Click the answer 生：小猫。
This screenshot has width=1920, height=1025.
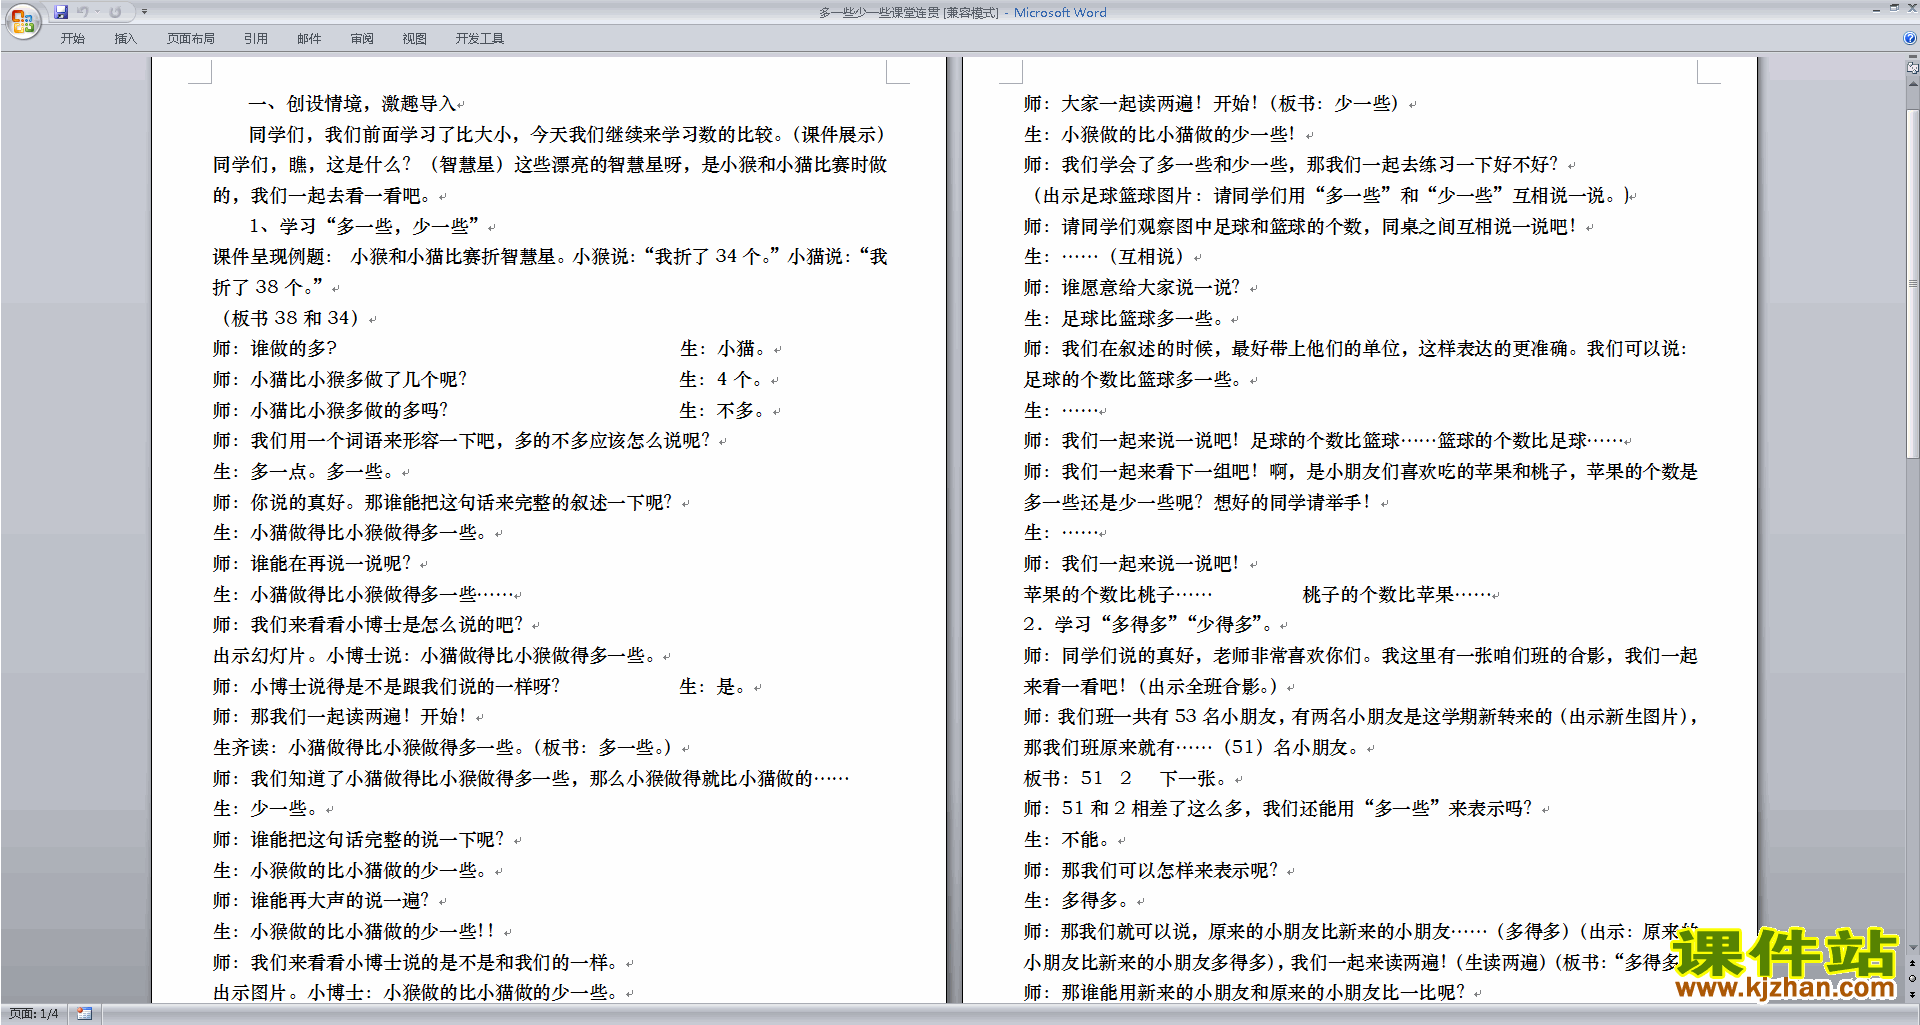pyautogui.click(x=724, y=349)
